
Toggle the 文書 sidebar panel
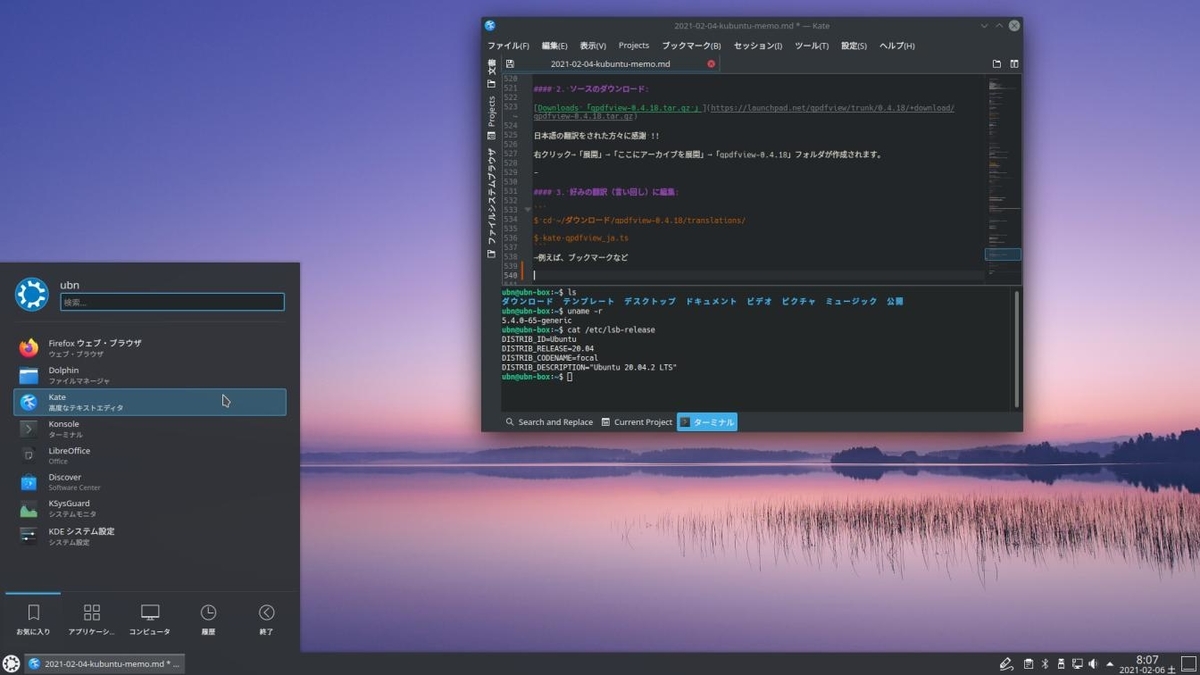491,73
